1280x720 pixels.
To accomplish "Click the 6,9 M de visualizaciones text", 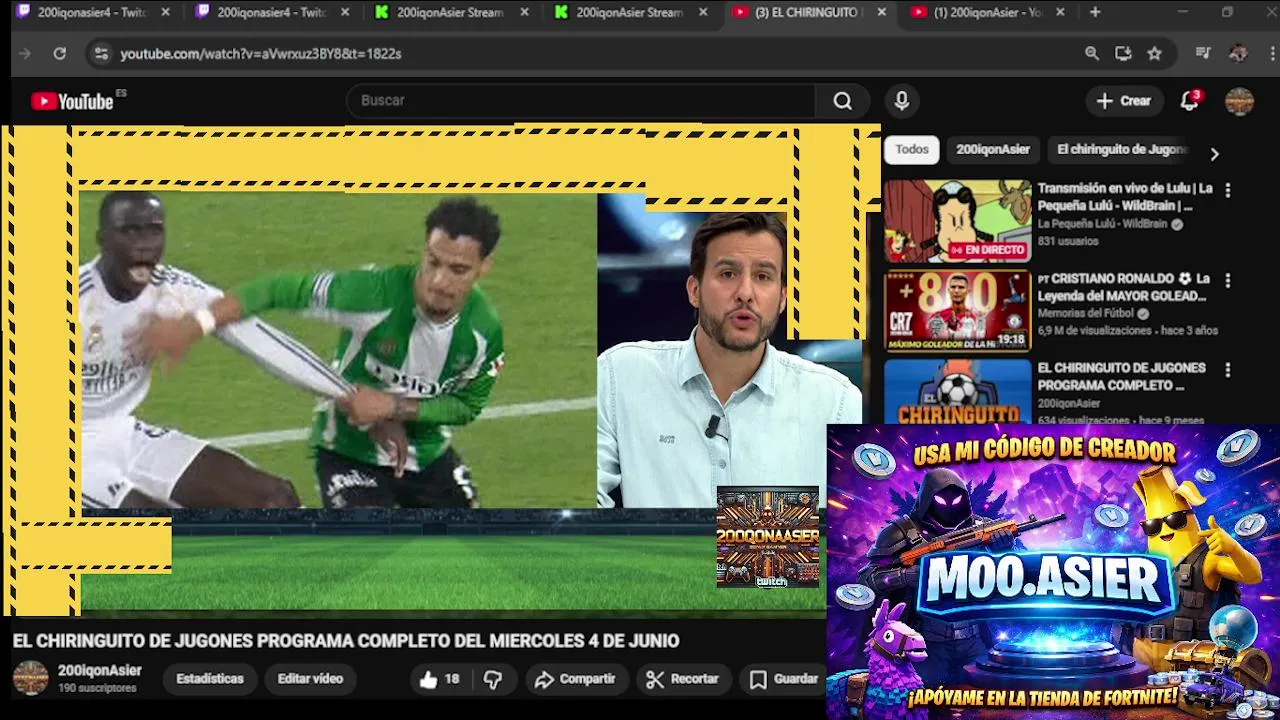I will (1096, 330).
